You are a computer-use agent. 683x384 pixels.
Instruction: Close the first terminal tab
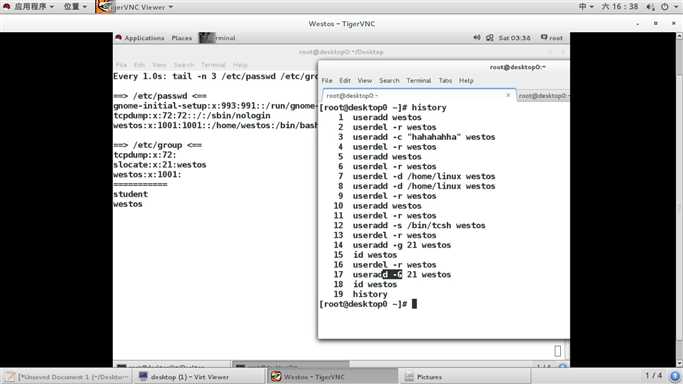point(508,95)
